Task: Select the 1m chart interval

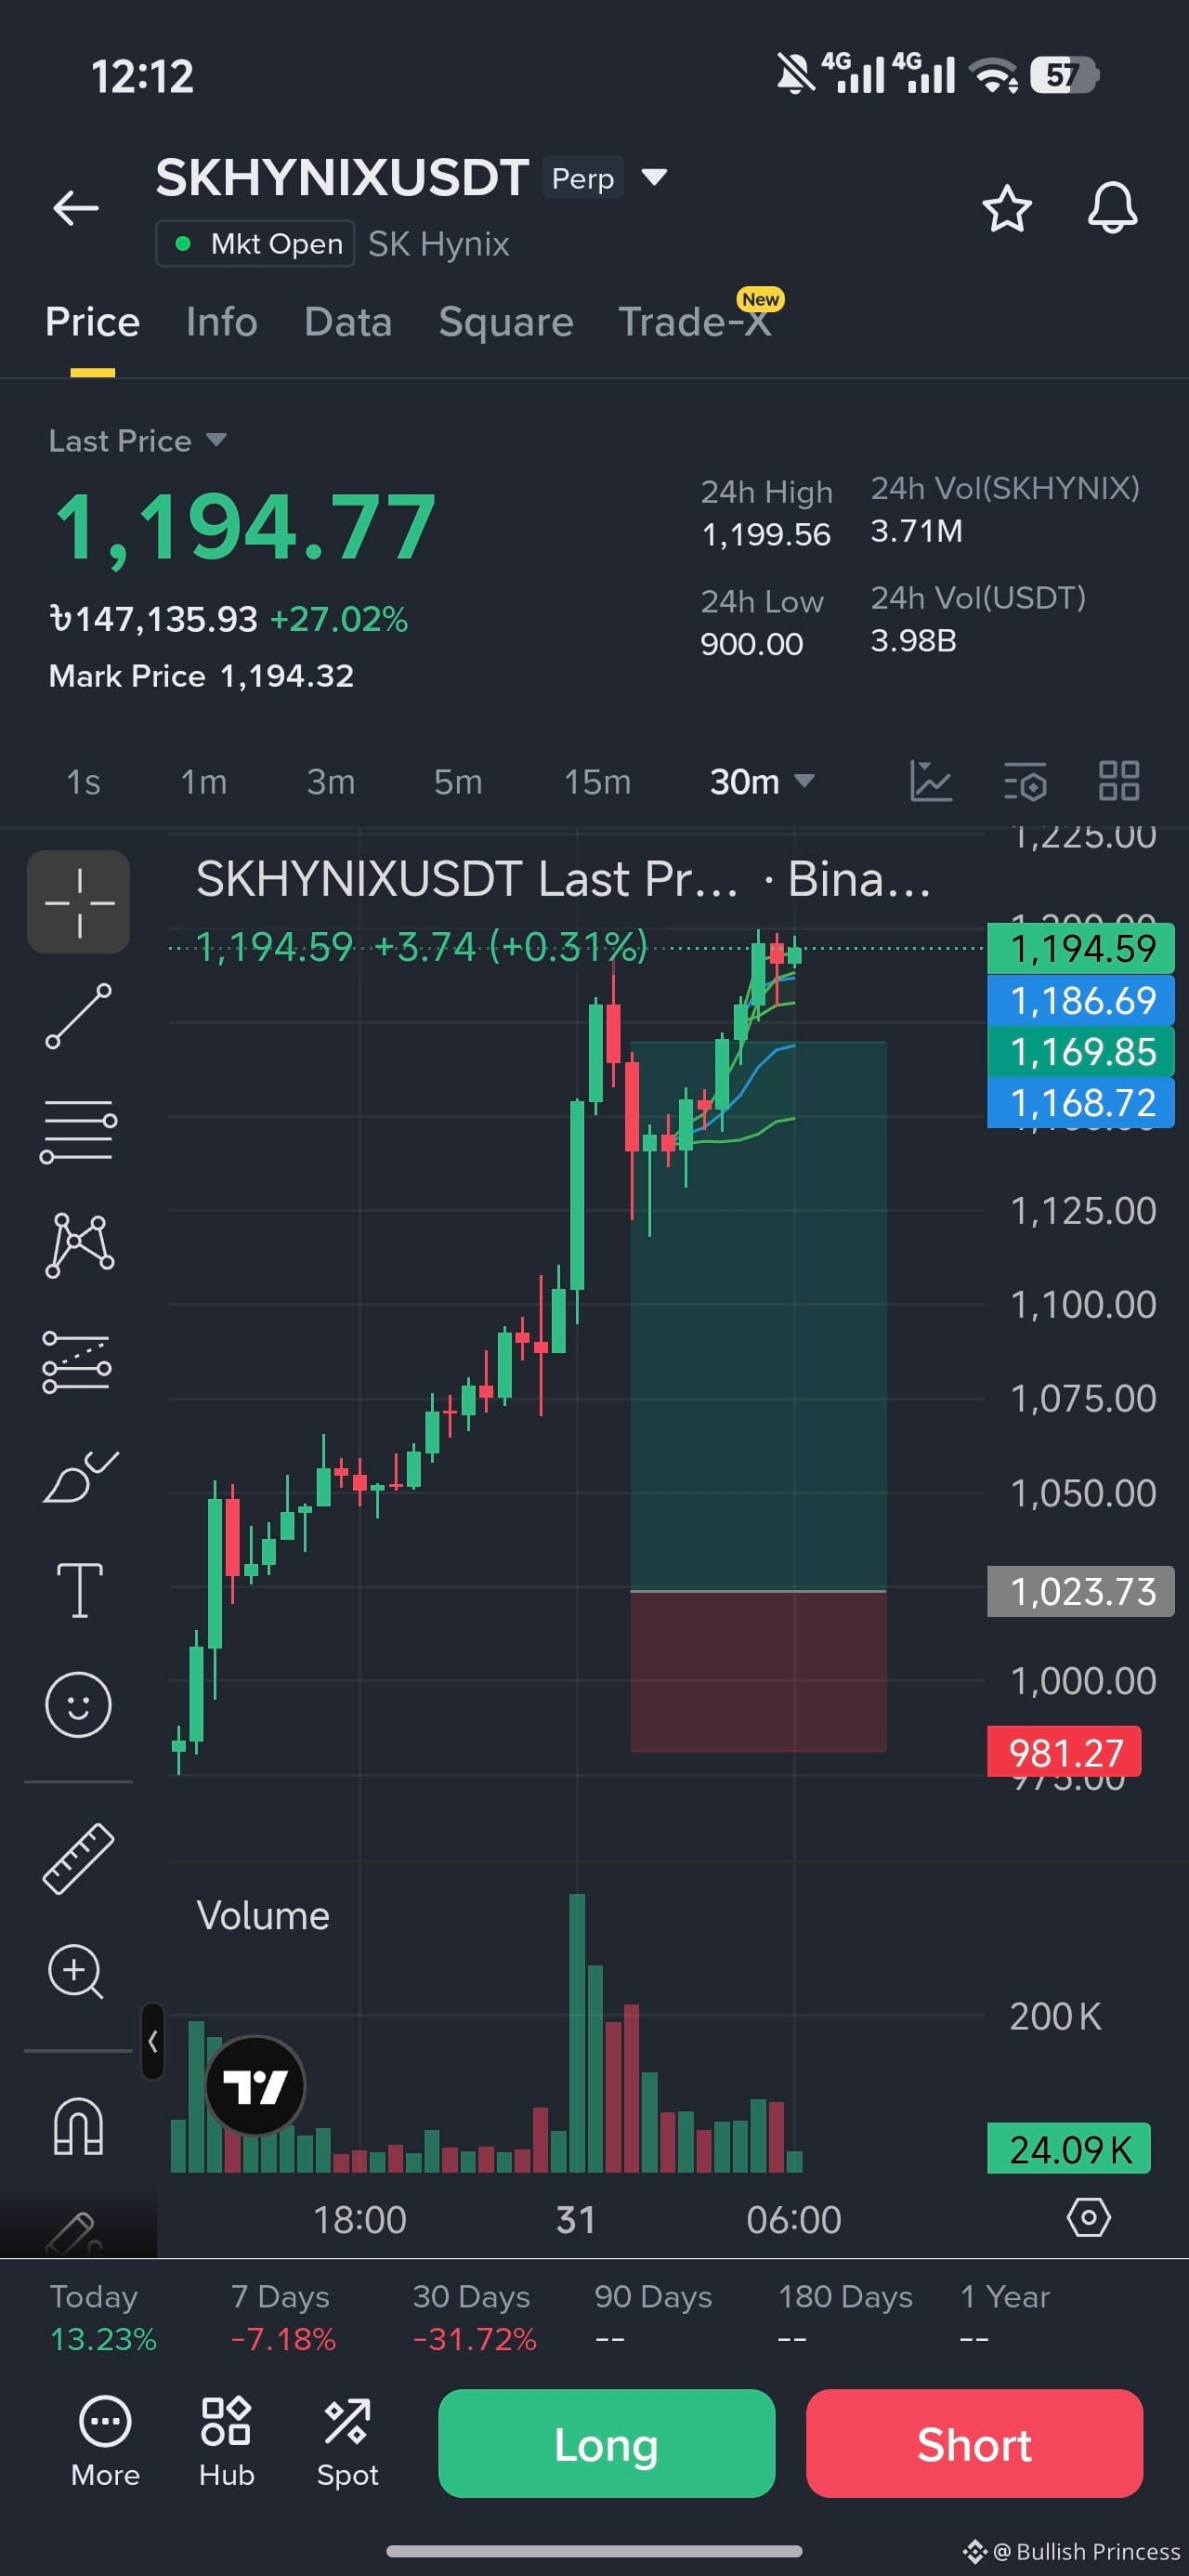Action: point(204,781)
